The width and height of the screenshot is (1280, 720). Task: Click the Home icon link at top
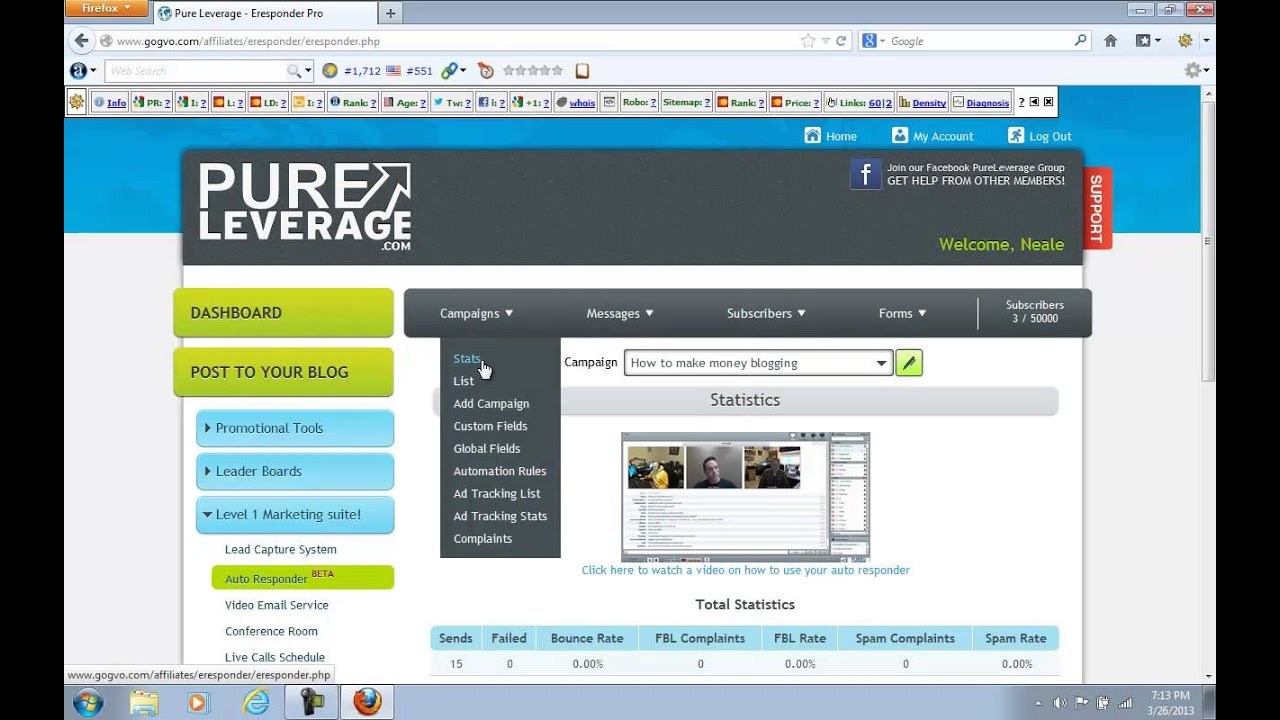point(830,136)
